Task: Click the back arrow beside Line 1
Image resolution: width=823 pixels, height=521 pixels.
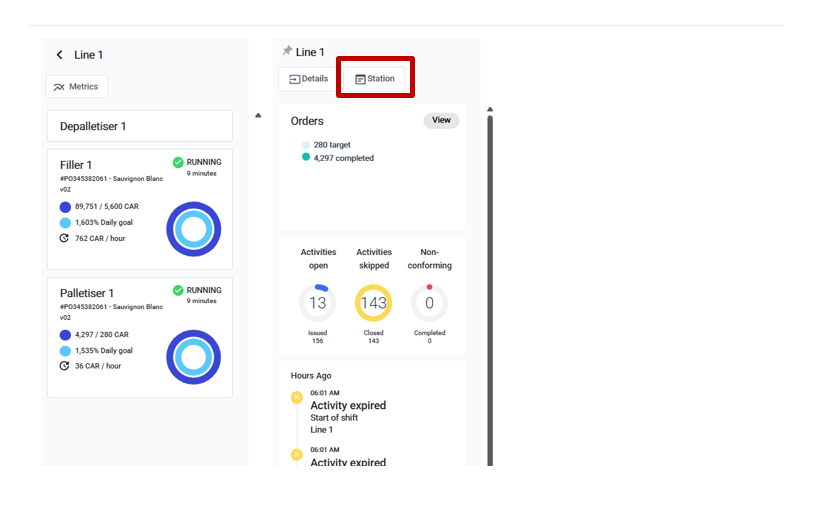Action: click(x=59, y=55)
